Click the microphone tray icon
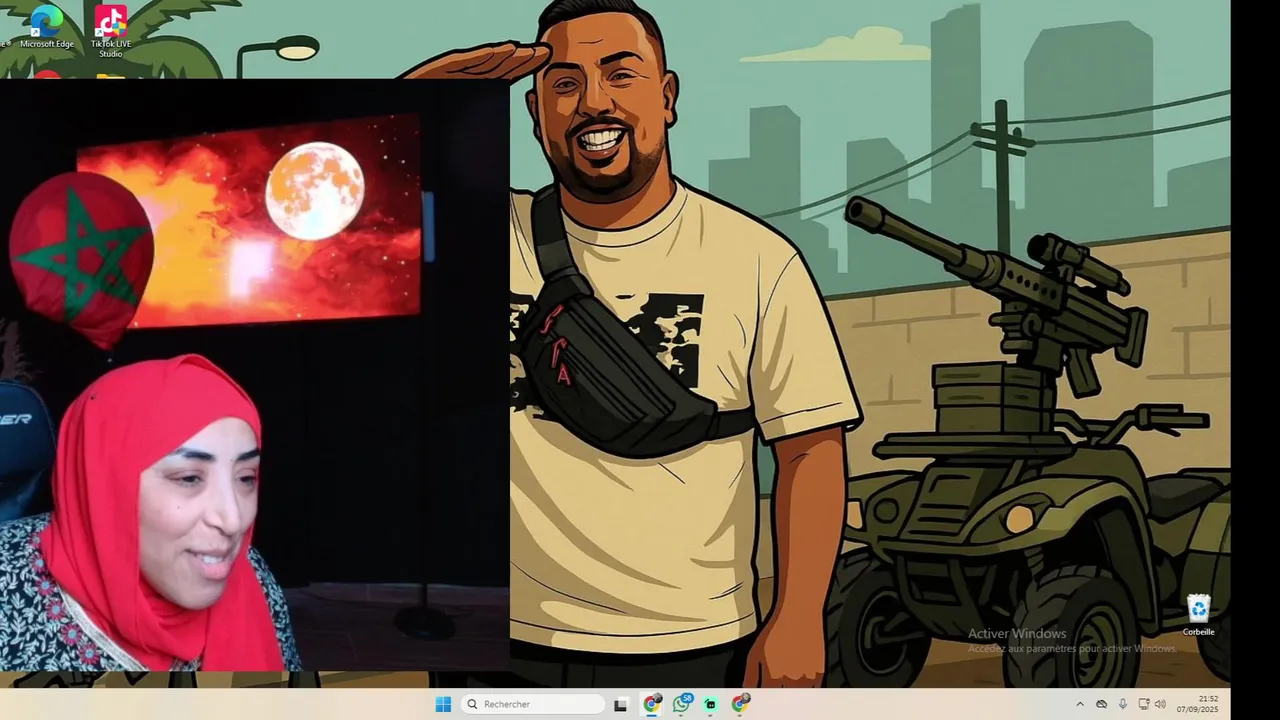Image resolution: width=1280 pixels, height=720 pixels. 1123,704
